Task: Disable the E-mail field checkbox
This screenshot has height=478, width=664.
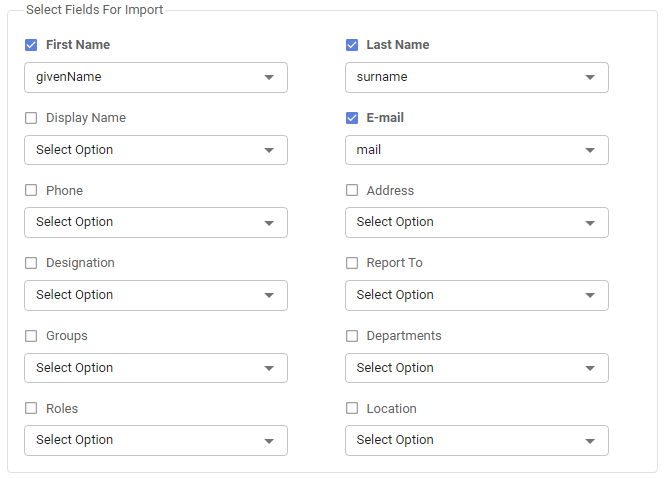Action: [352, 118]
